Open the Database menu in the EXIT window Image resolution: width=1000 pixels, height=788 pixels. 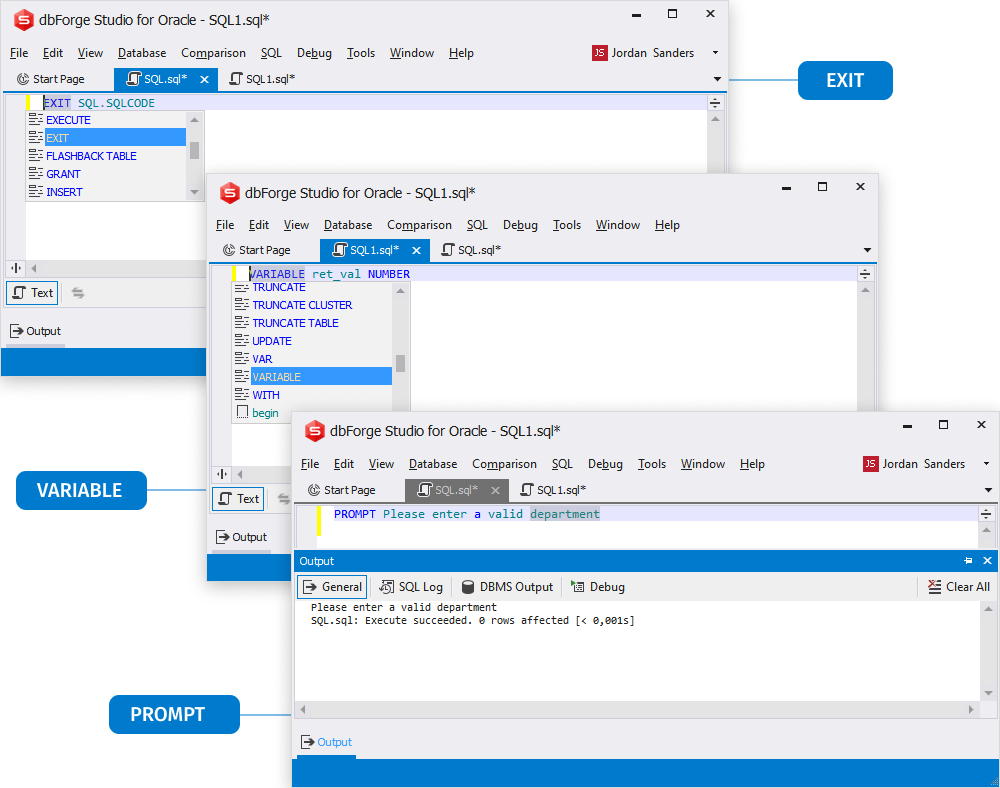142,53
